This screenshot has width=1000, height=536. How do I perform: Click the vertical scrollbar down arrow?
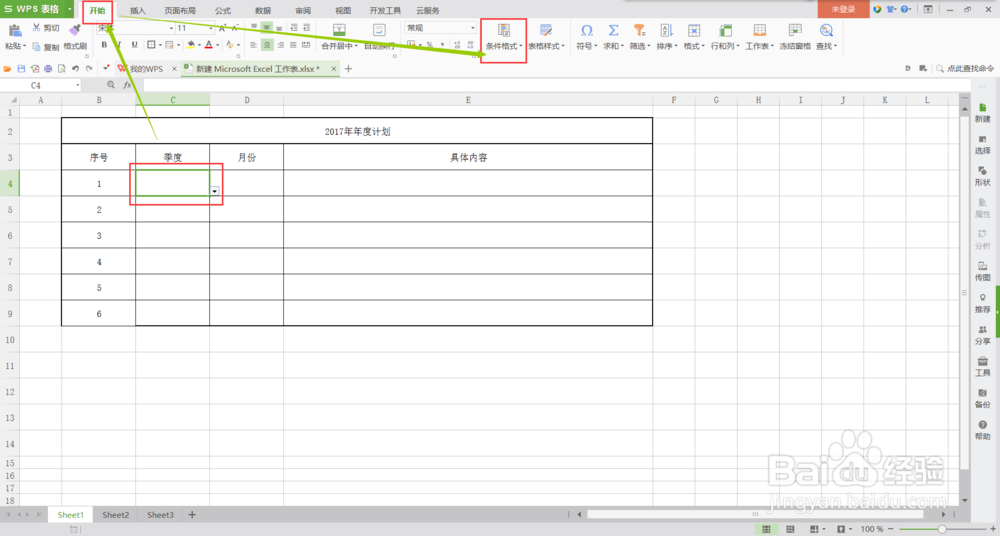point(964,500)
